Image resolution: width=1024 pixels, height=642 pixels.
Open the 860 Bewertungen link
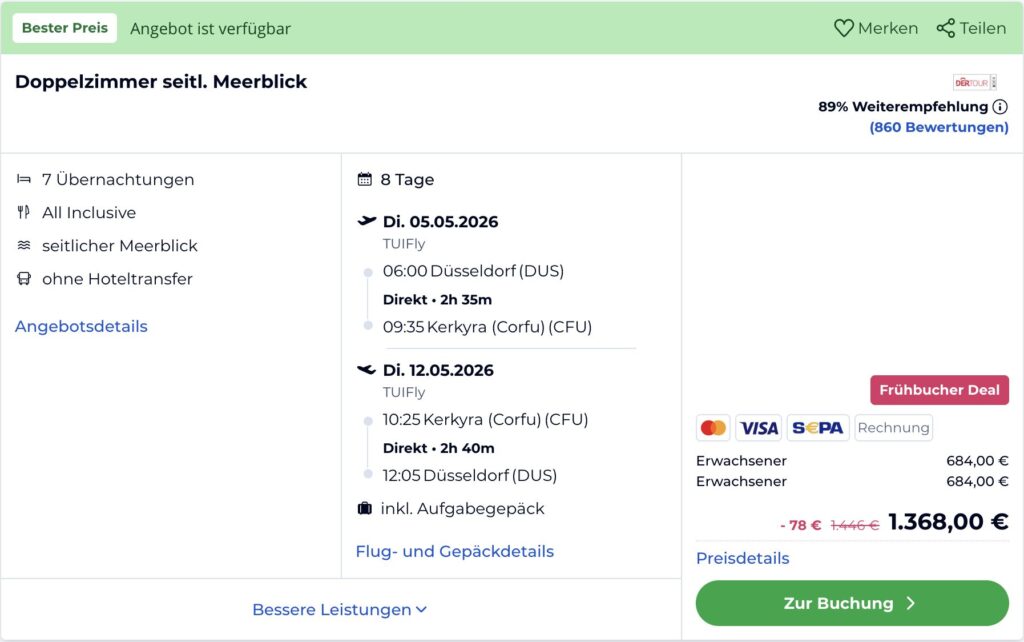pyautogui.click(x=938, y=127)
